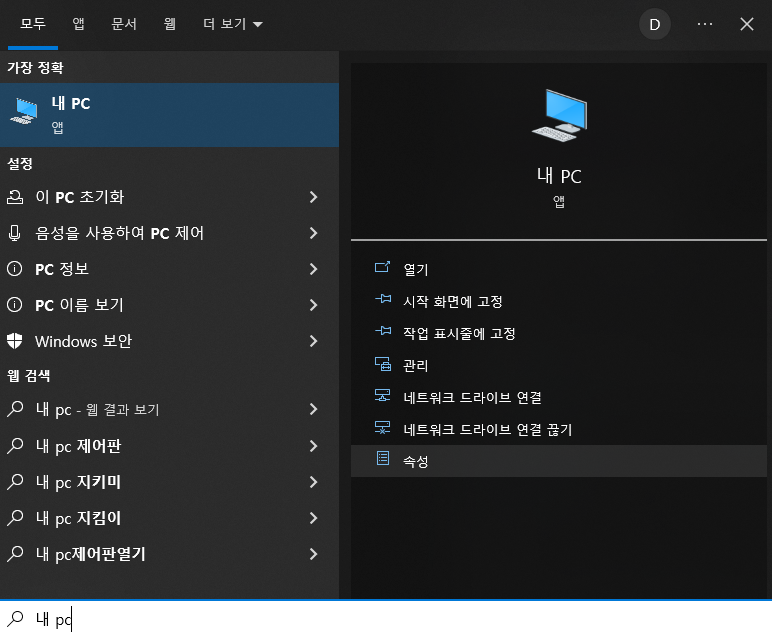
Task: Select 내 pc제어판열기 web suggestion
Action: [x=169, y=554]
